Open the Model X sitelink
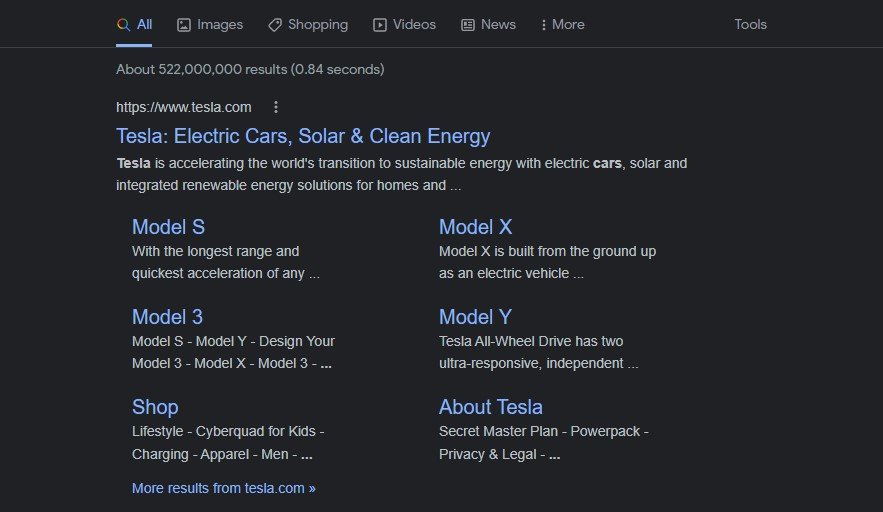Screen dimensions: 883x512 pos(475,227)
